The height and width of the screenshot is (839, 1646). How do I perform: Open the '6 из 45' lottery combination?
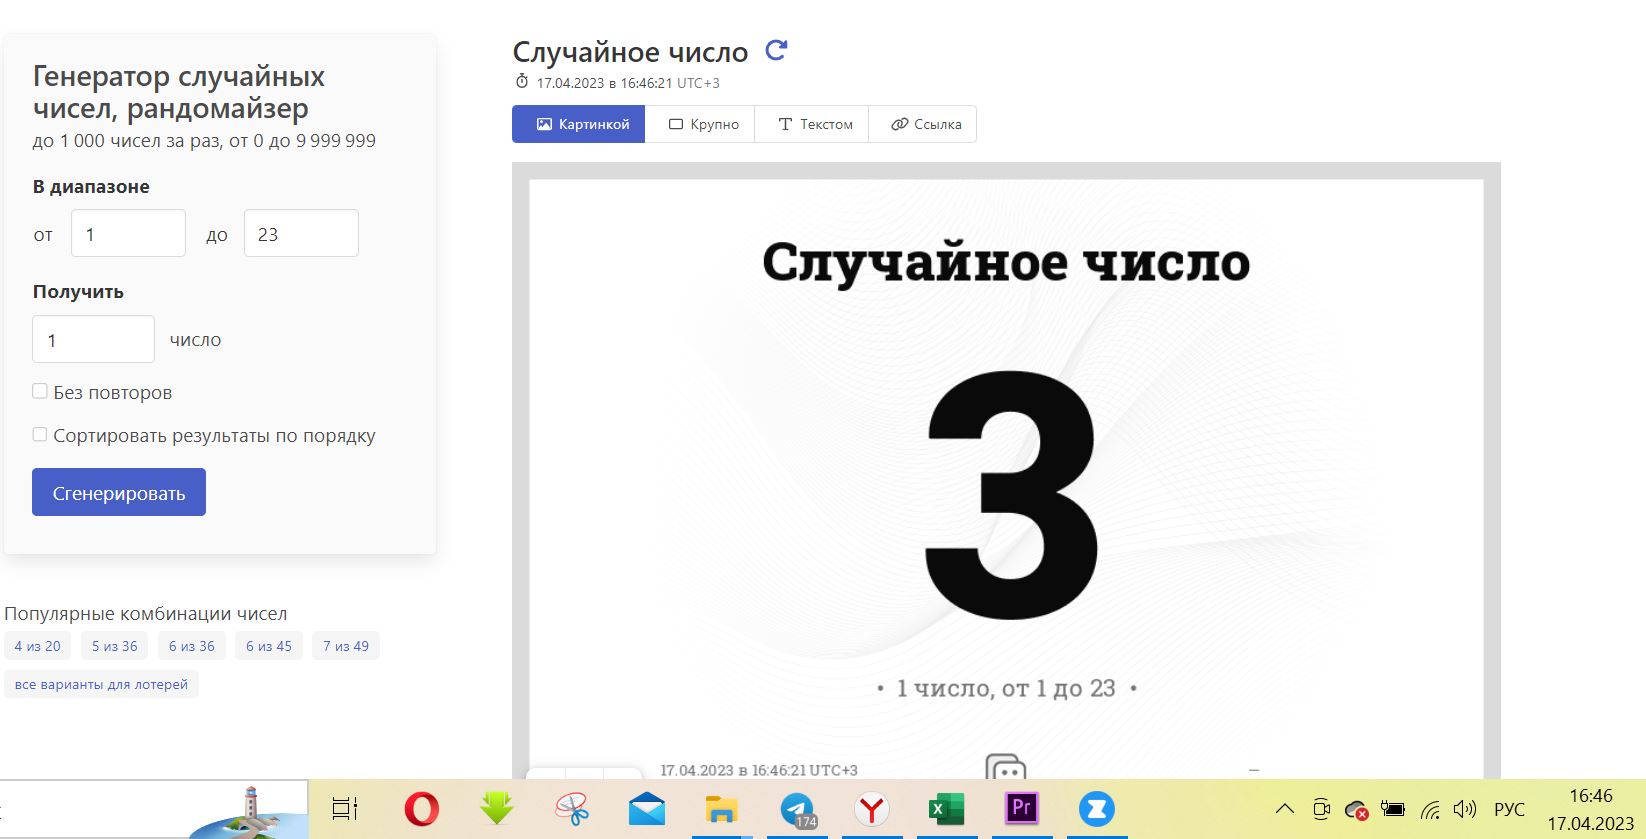coord(269,646)
